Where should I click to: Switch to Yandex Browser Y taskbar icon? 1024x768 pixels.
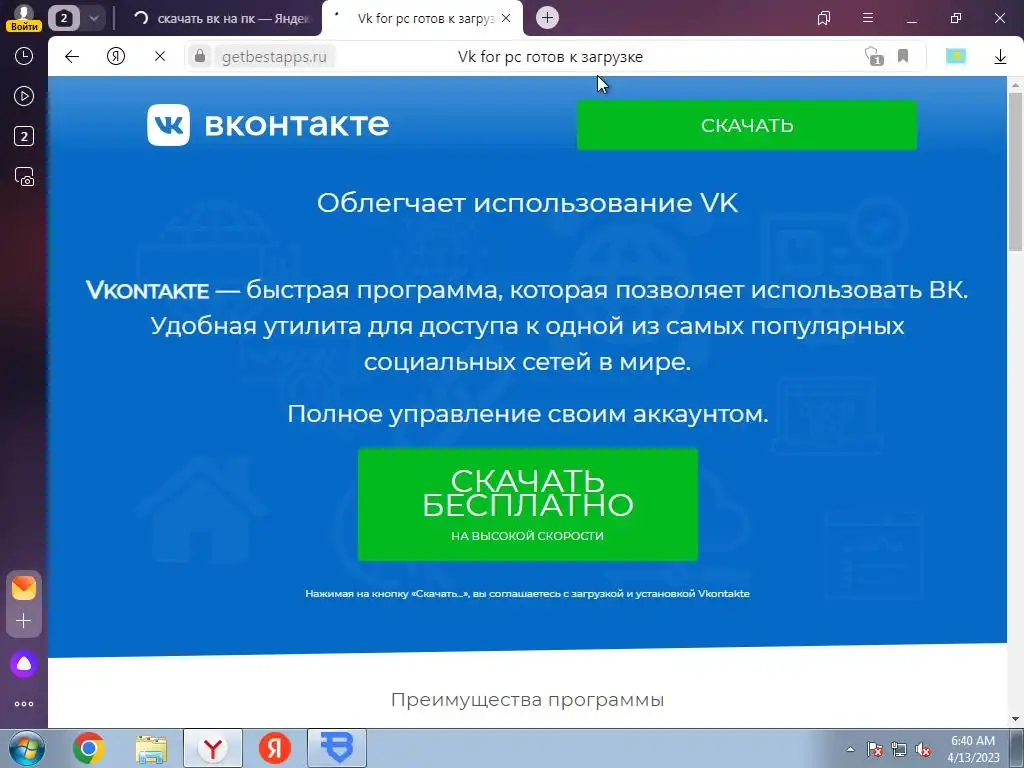coord(213,748)
